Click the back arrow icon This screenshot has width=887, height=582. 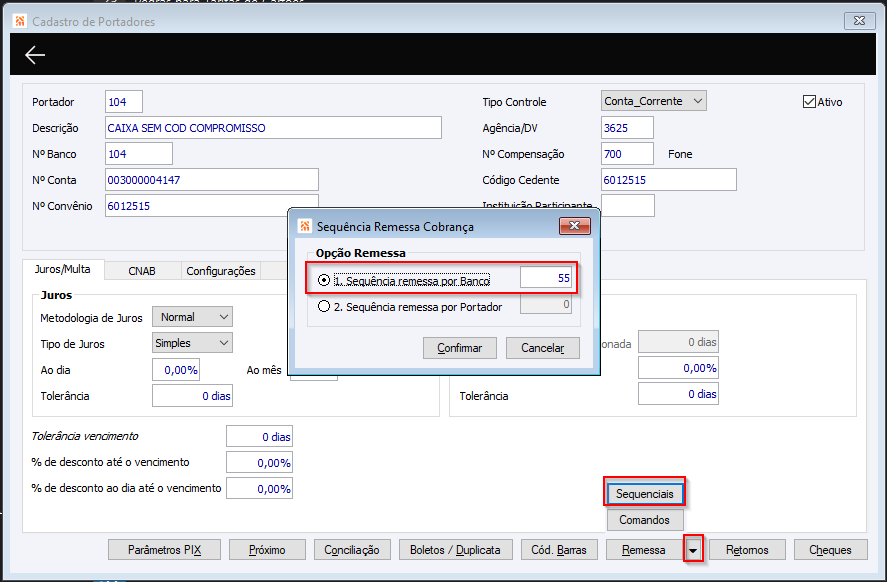35,55
